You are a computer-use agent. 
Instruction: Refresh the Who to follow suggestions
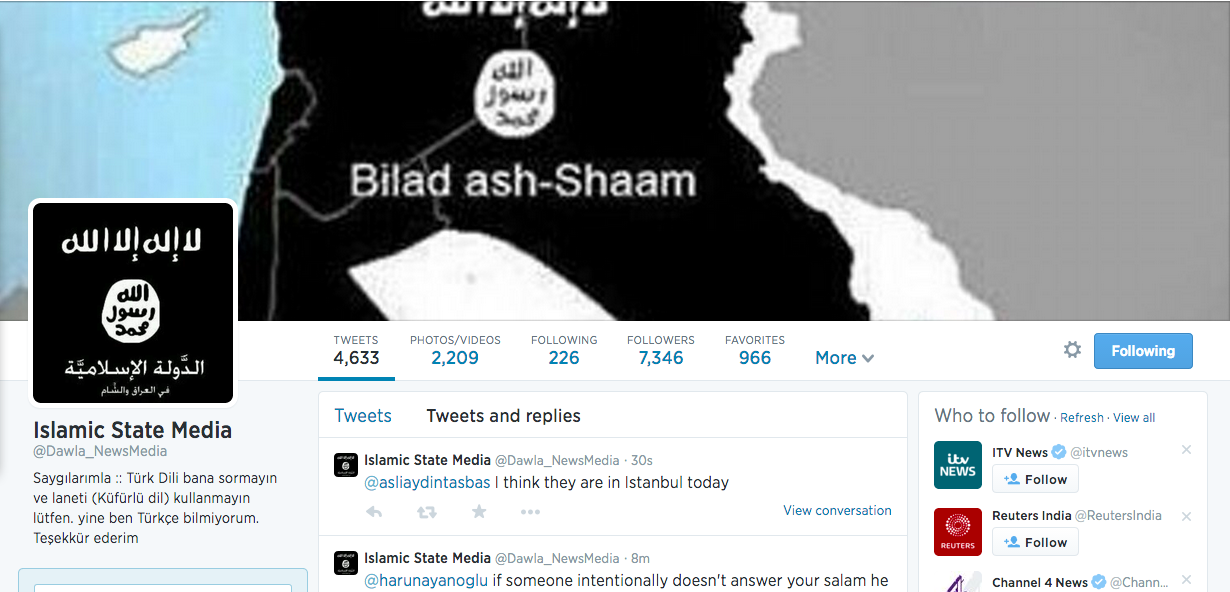1082,418
